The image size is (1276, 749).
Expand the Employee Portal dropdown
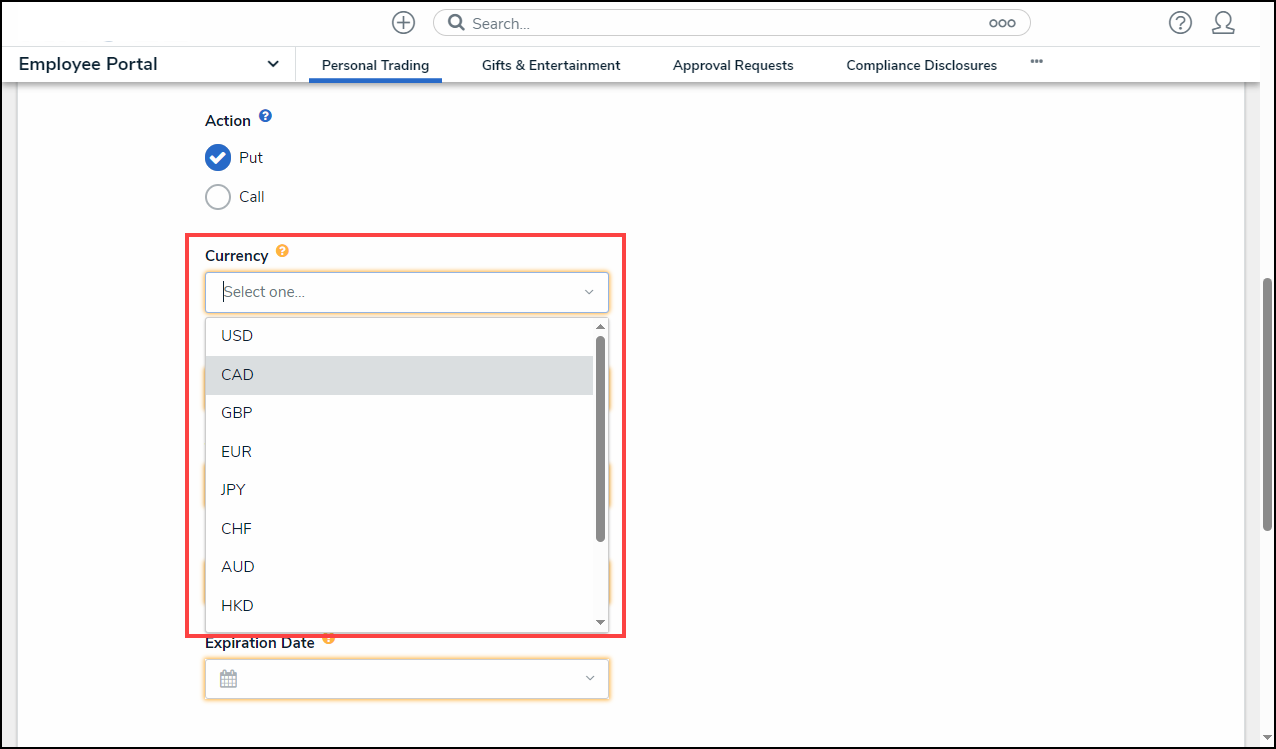pos(273,64)
